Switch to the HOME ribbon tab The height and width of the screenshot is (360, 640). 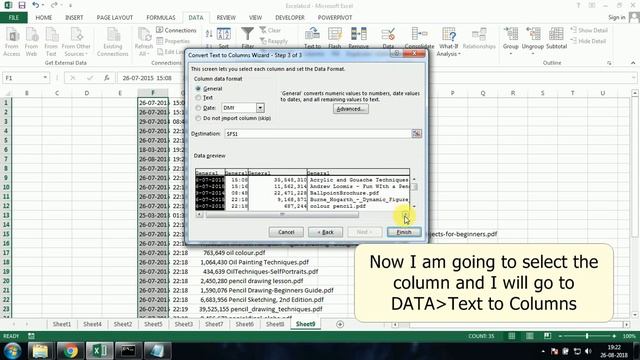pos(44,18)
